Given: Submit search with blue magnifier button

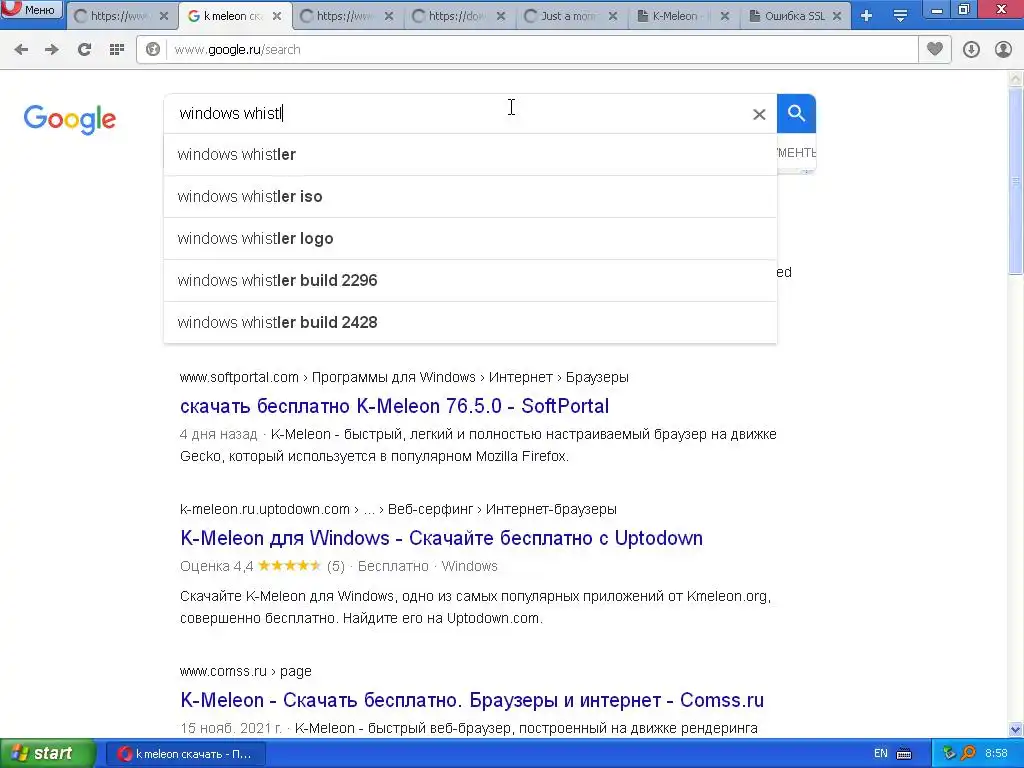Looking at the screenshot, I should click(796, 114).
